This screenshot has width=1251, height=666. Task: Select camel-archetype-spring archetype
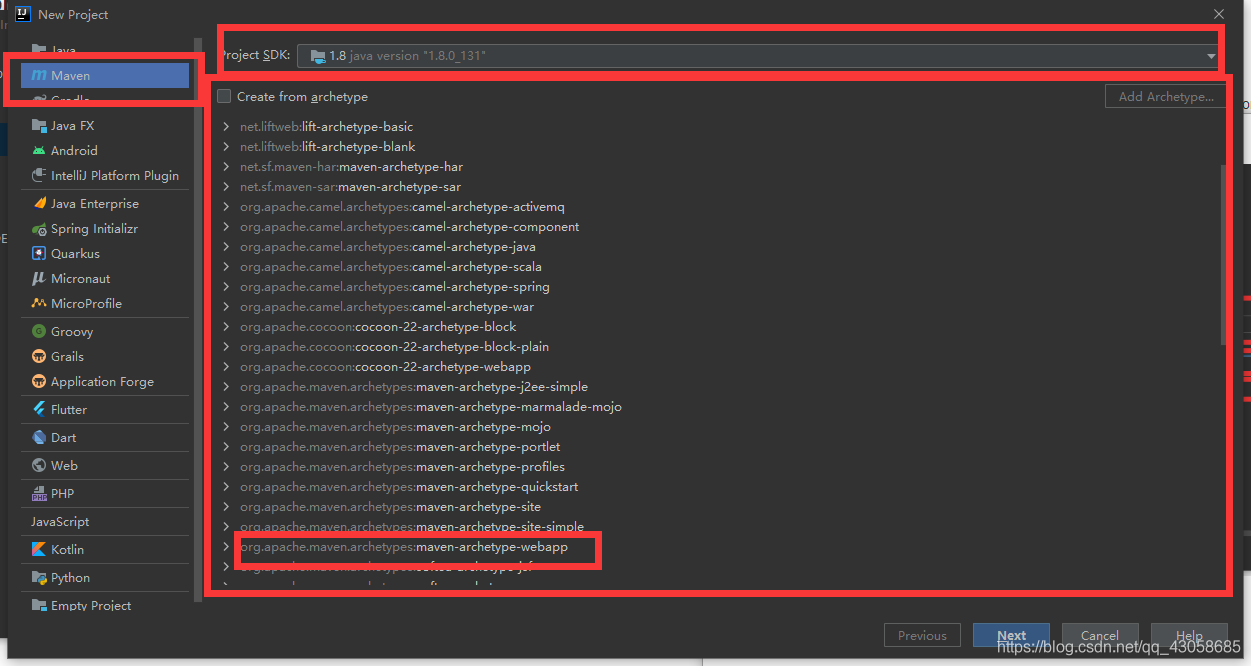click(394, 287)
